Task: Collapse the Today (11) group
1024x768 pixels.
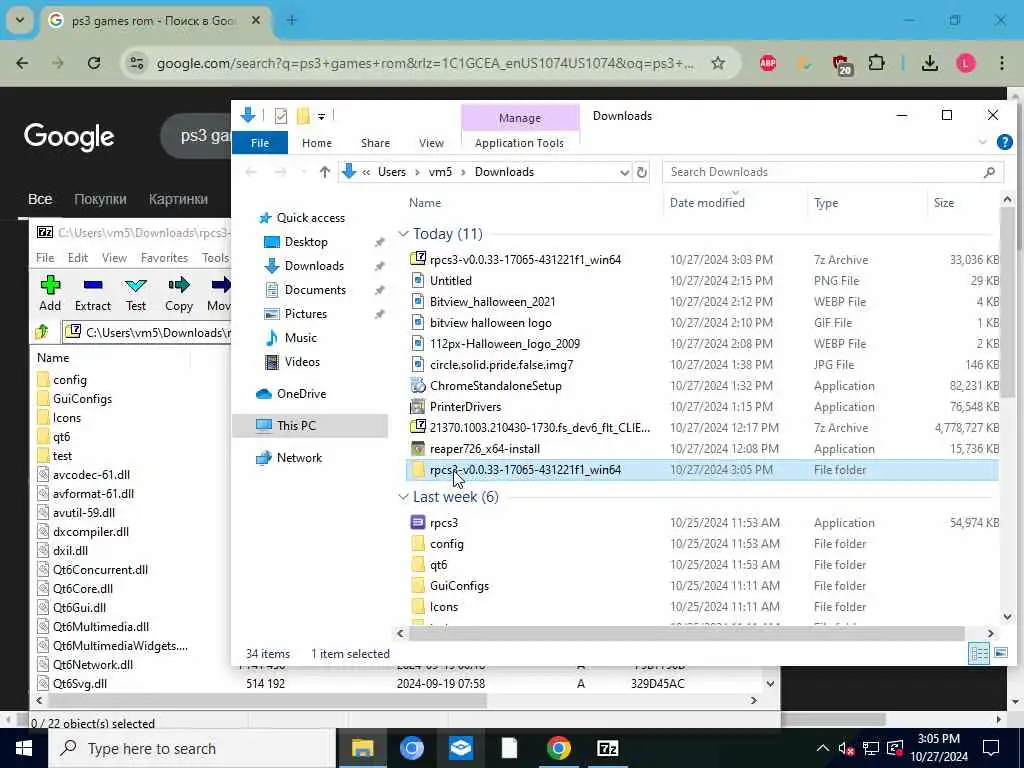Action: (403, 234)
